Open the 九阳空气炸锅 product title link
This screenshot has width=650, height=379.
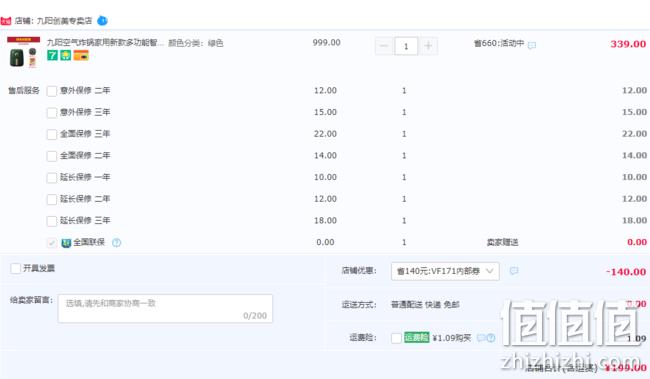point(105,43)
